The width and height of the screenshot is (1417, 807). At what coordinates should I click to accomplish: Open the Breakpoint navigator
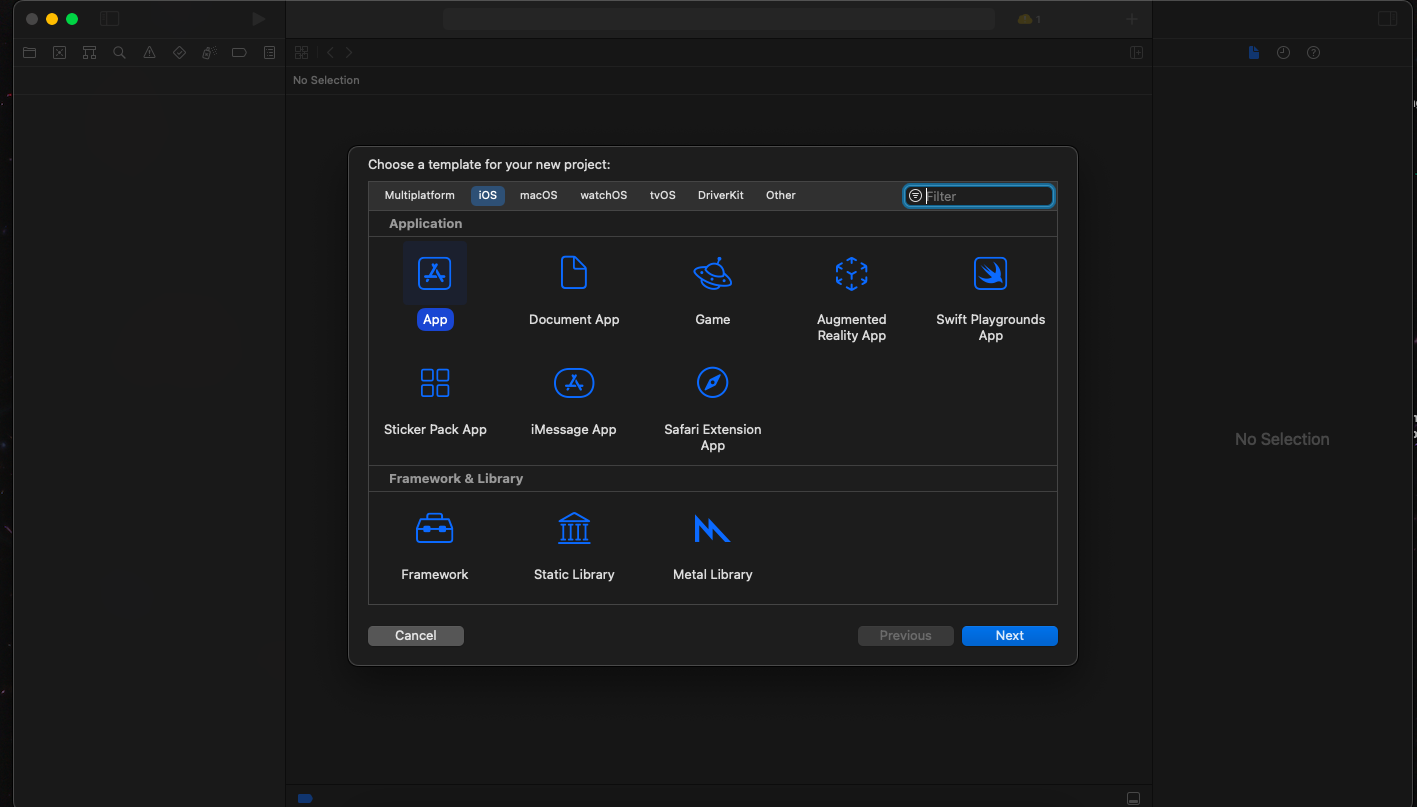(x=239, y=52)
